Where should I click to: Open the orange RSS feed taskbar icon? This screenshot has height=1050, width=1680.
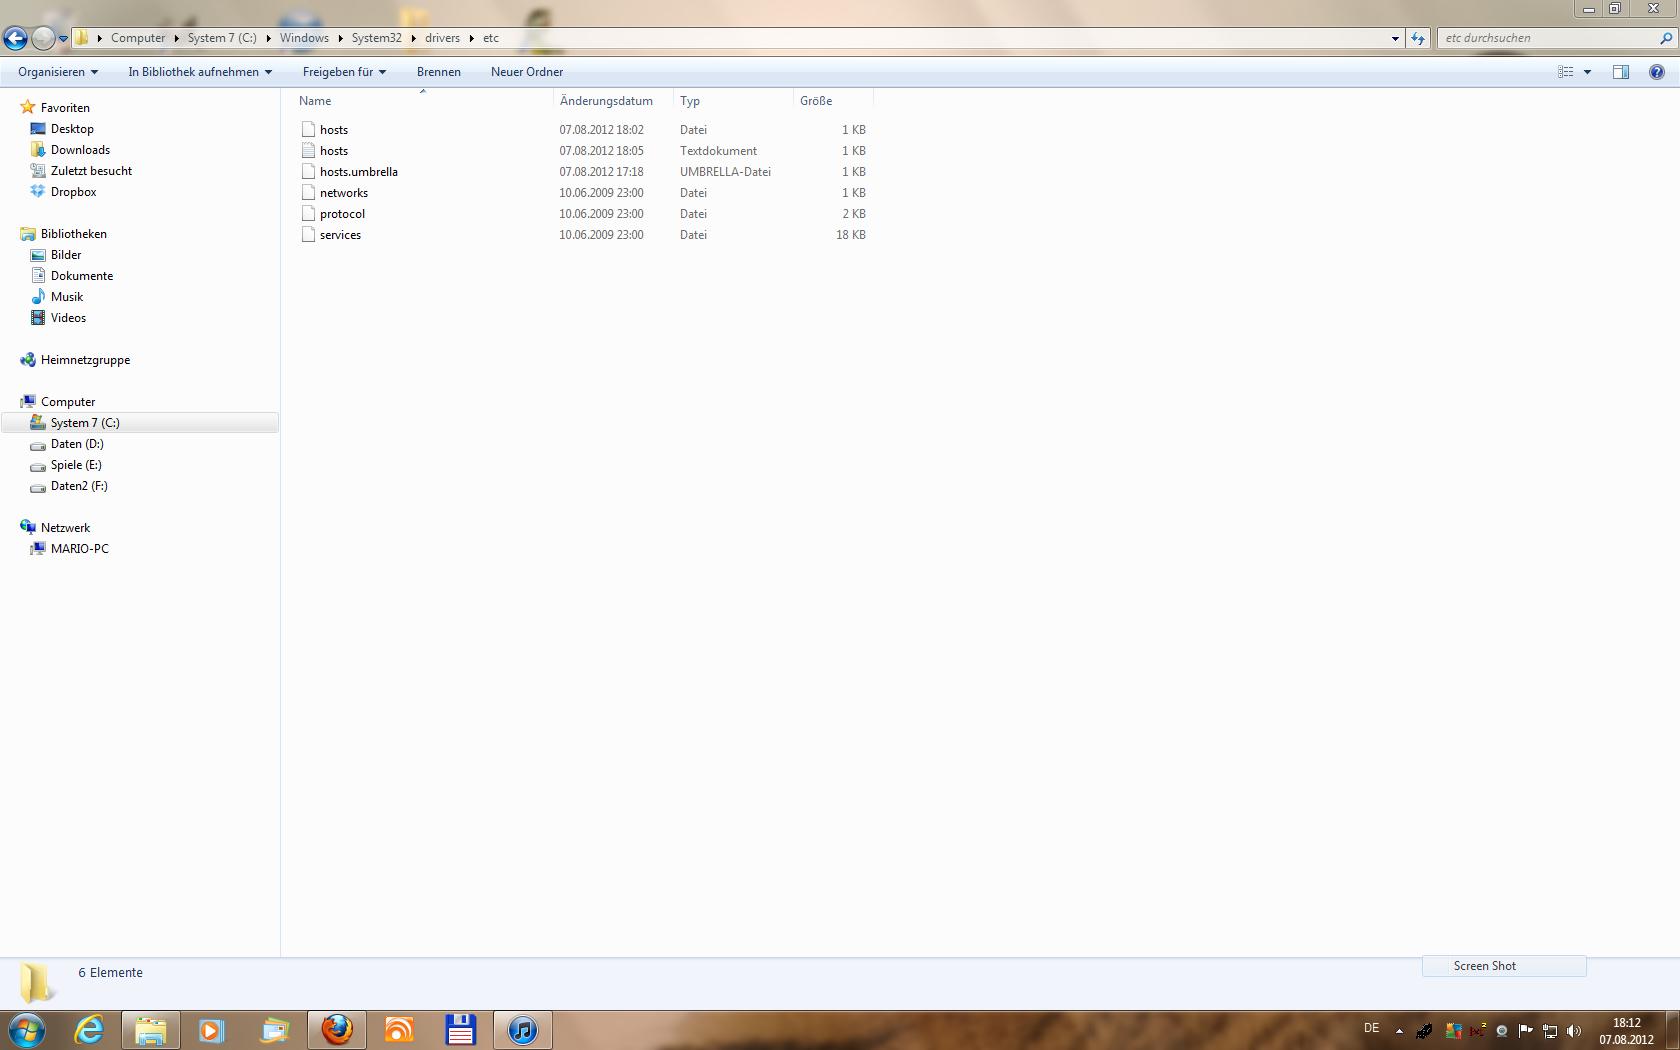(x=399, y=1030)
